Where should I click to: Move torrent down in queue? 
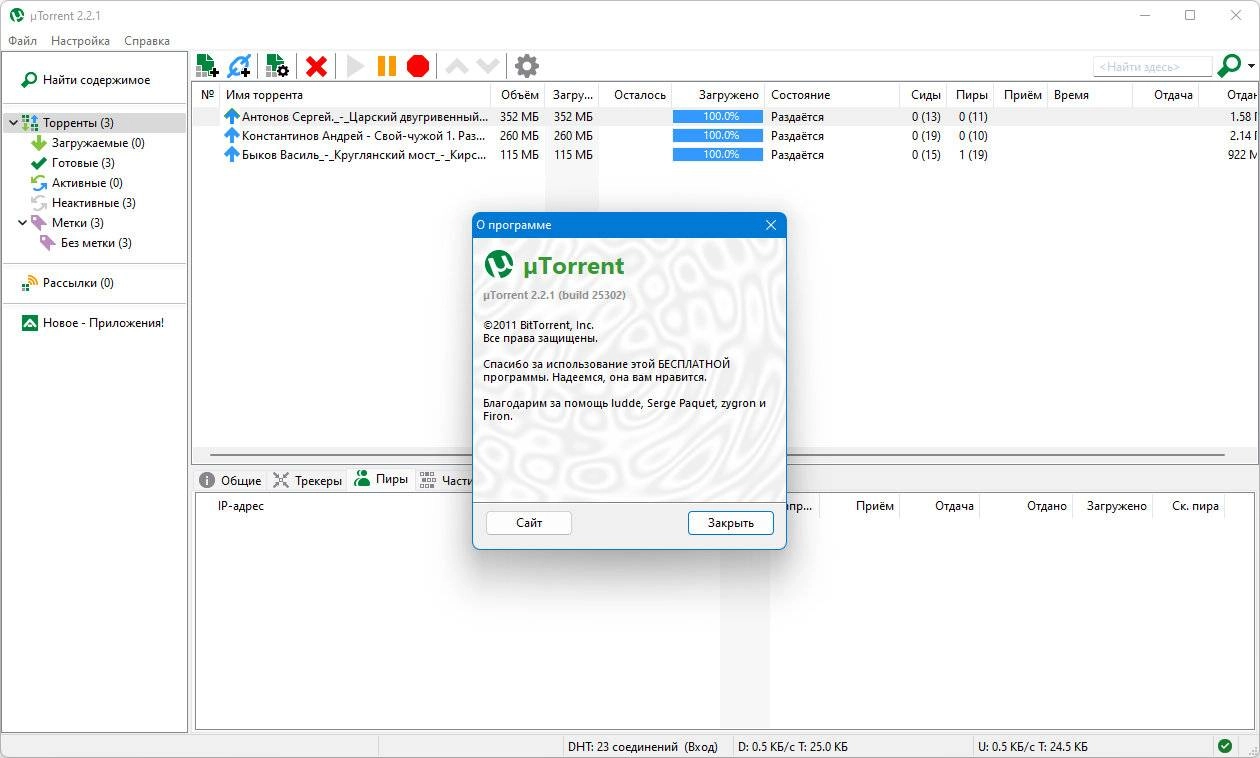pos(487,66)
